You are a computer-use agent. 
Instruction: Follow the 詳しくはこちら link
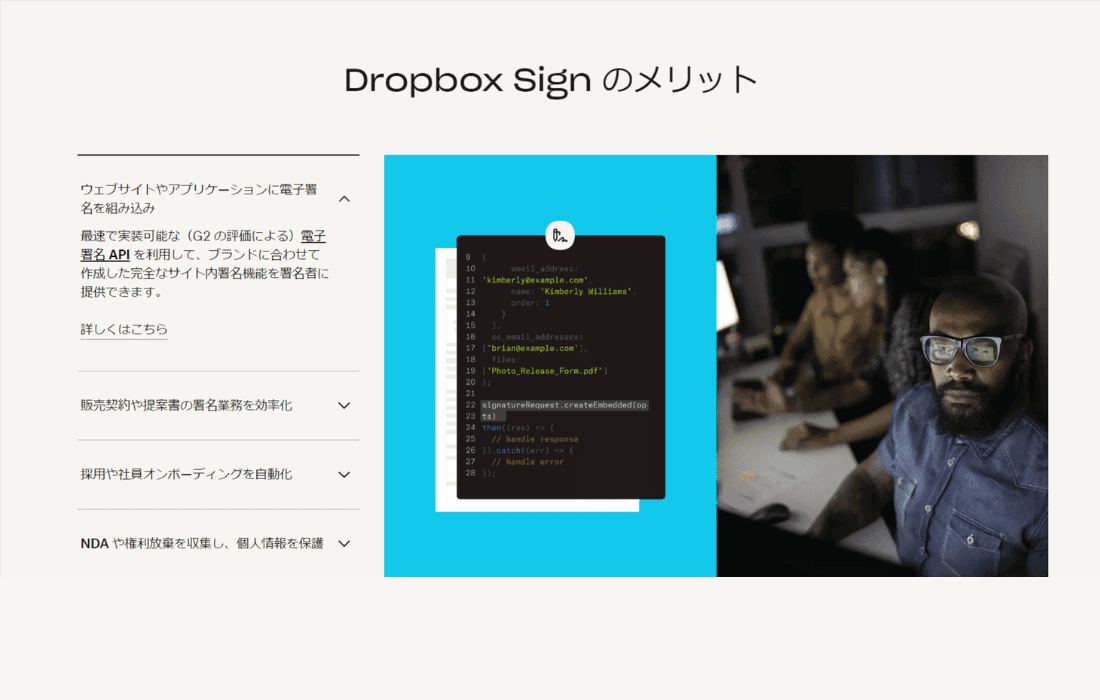pos(123,329)
